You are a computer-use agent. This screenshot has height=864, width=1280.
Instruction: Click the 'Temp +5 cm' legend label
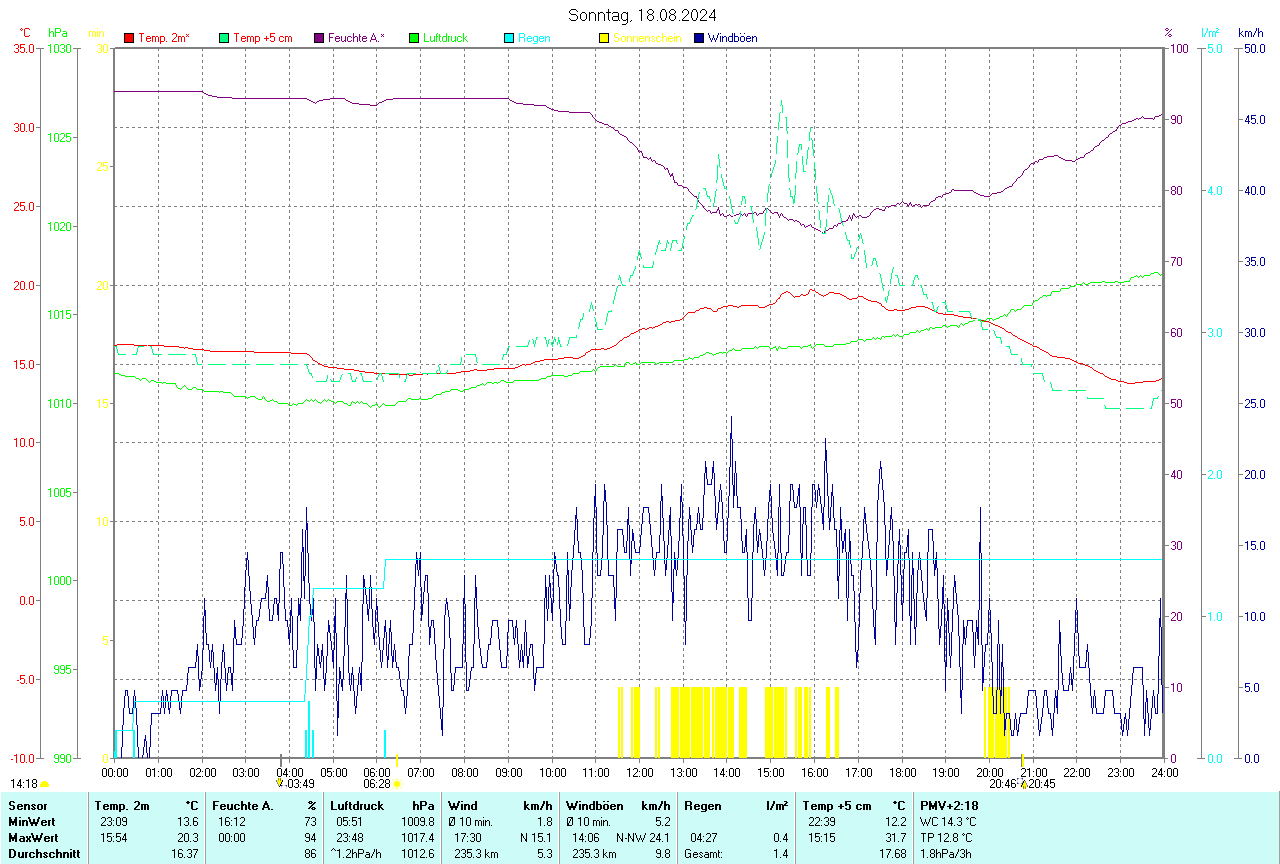(262, 38)
